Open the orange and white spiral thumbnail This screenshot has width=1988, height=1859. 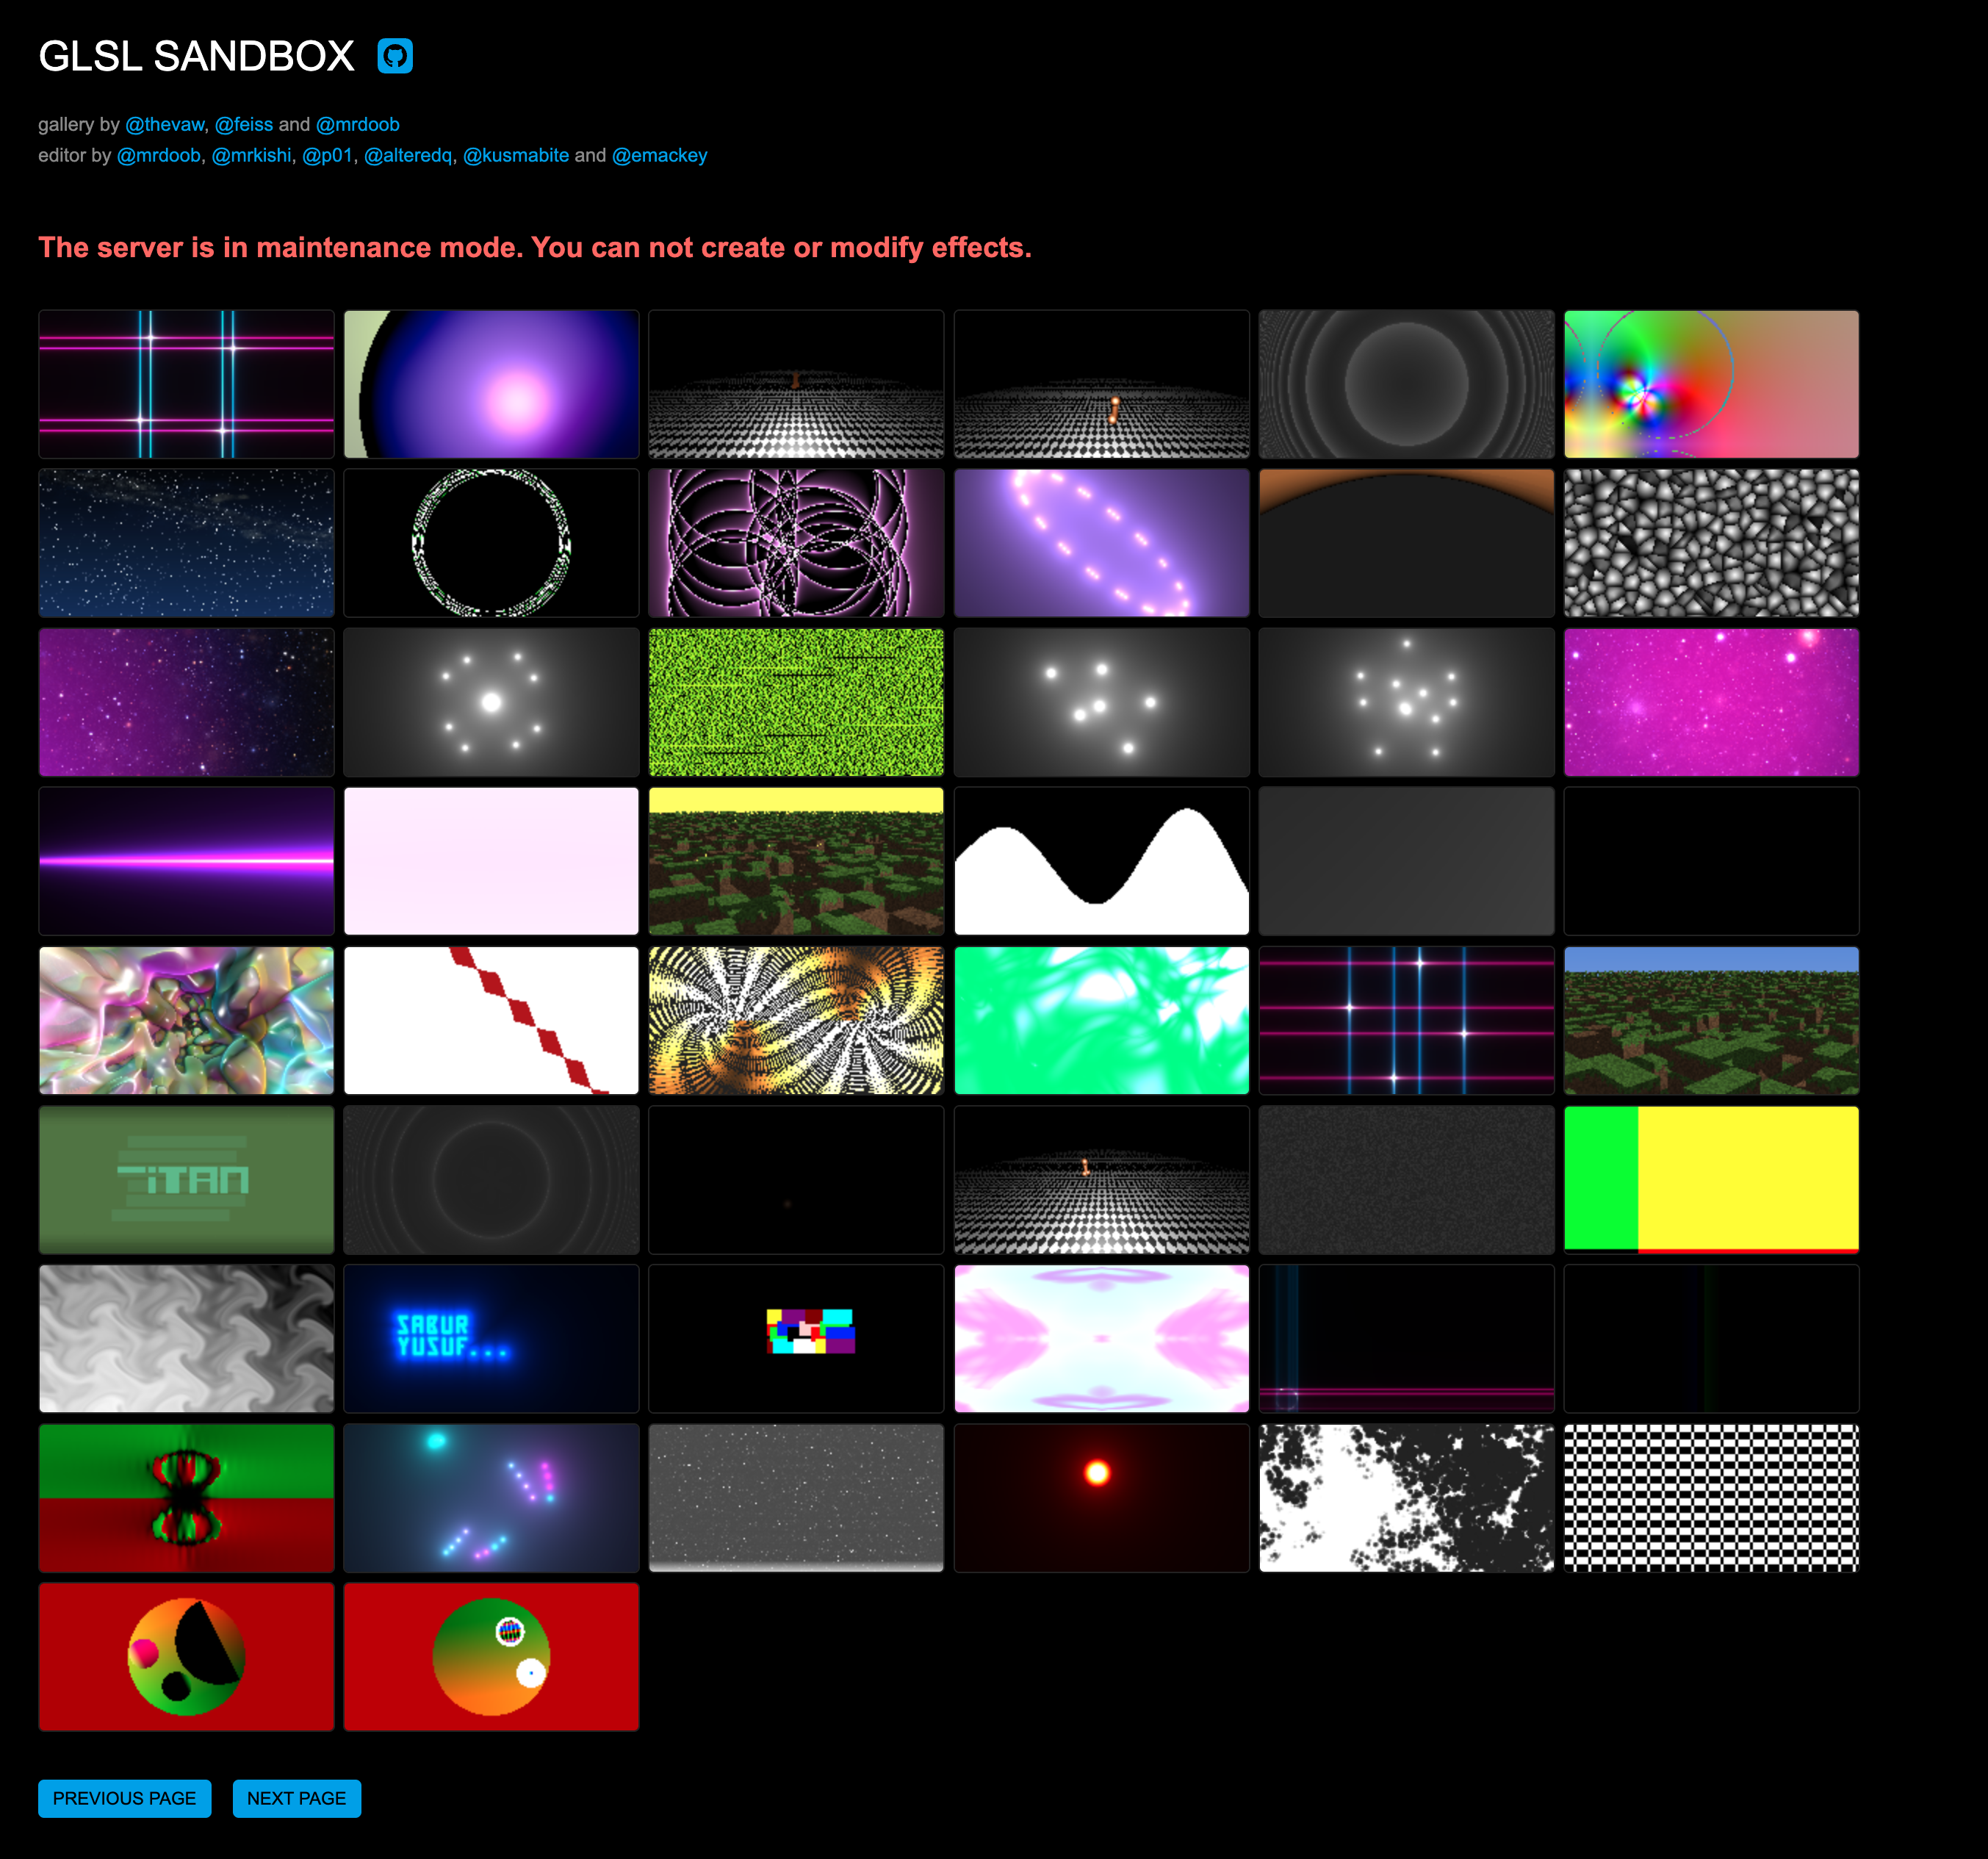(796, 1020)
